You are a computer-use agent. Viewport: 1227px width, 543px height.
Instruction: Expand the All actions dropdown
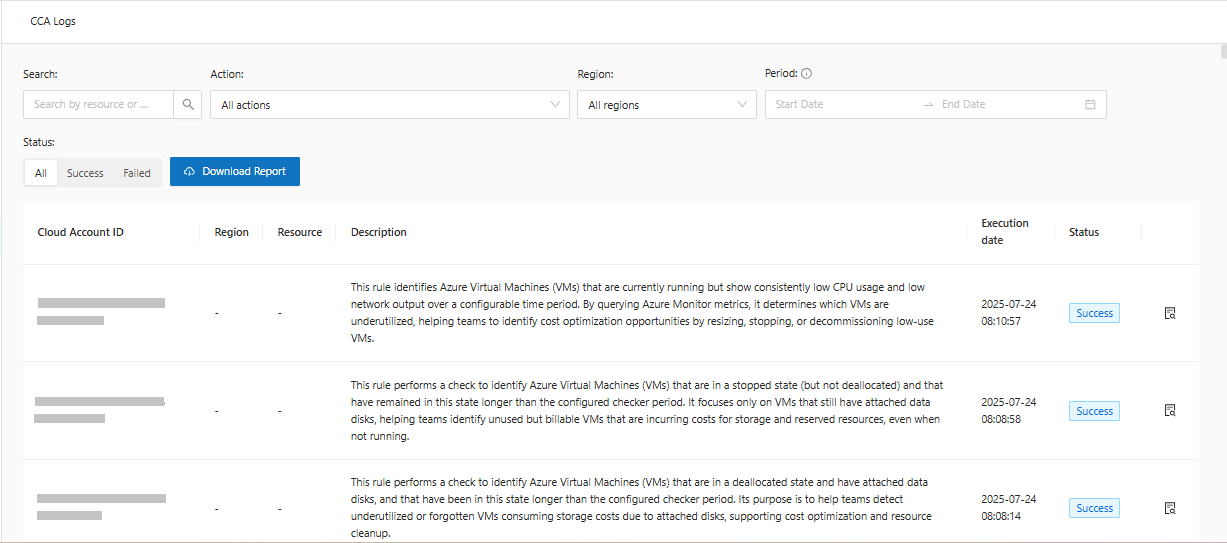tap(389, 105)
